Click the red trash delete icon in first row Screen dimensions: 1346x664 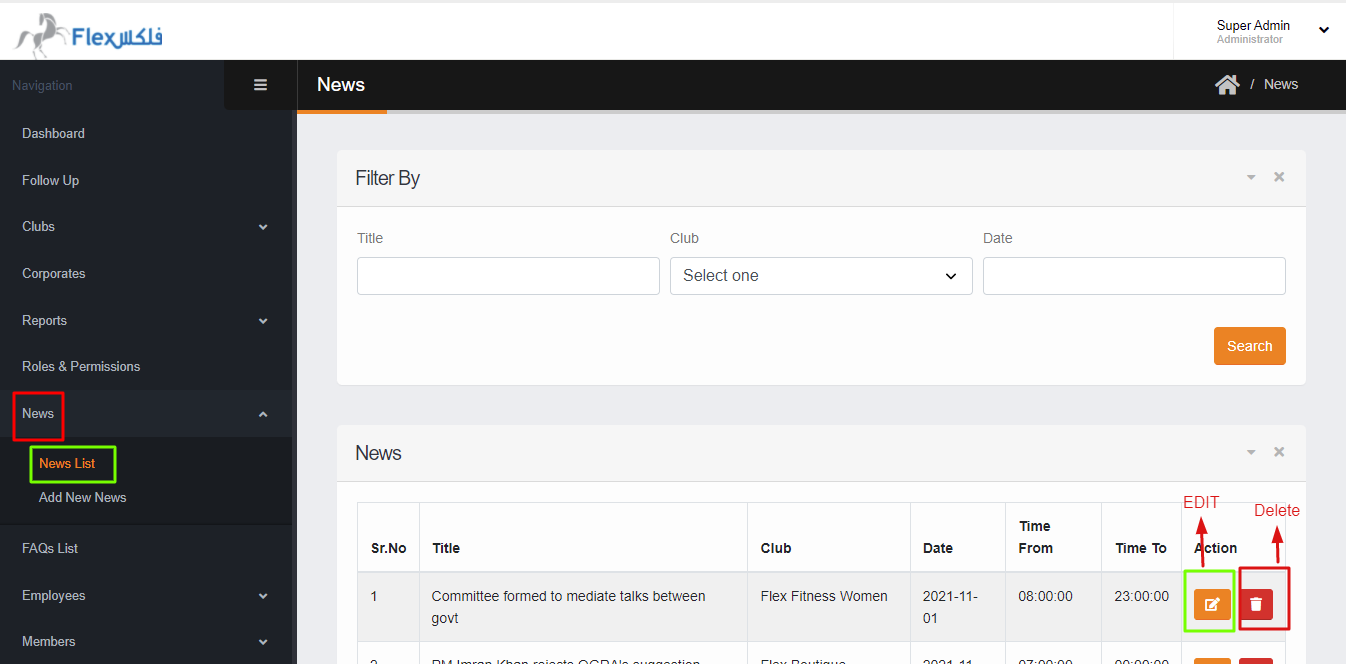coord(1256,604)
